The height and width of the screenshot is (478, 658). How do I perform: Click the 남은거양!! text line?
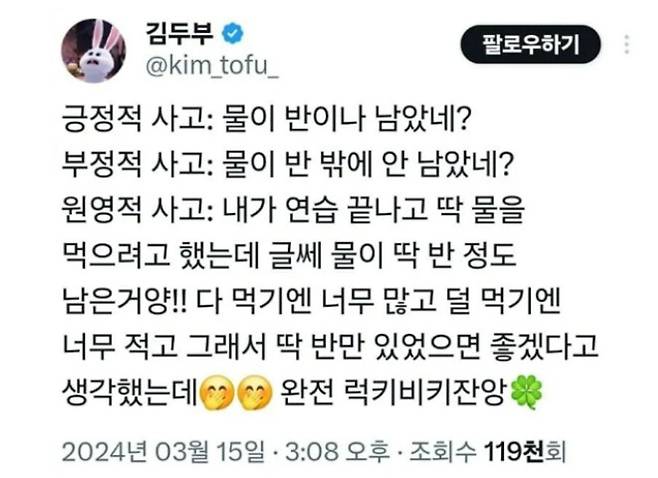click(311, 301)
